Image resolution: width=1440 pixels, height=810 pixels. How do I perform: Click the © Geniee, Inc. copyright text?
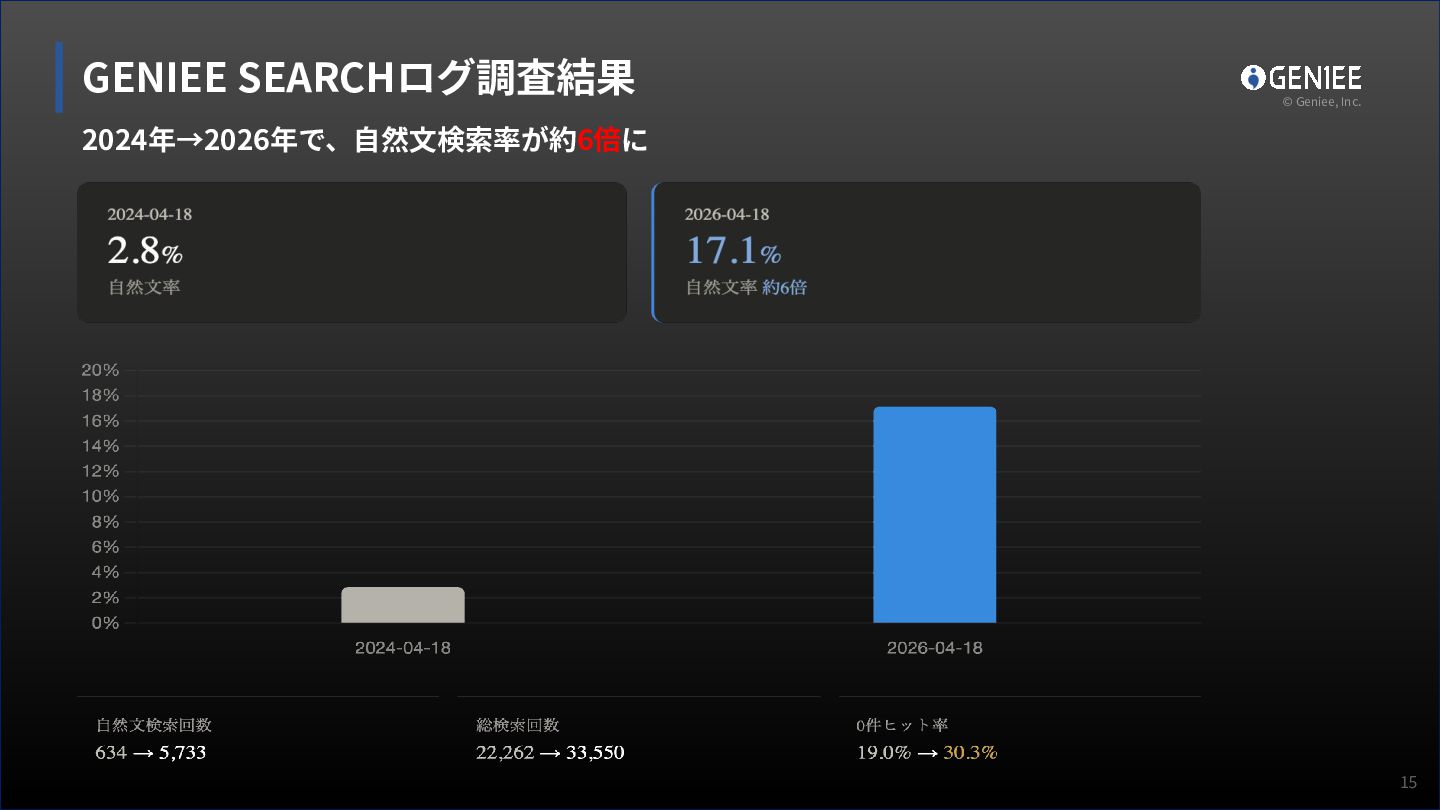(x=1322, y=102)
